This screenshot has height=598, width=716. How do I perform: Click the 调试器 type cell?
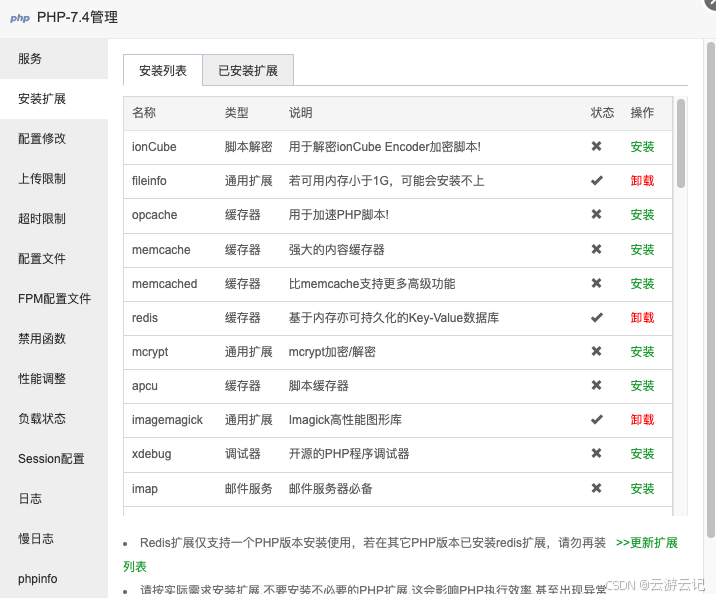pos(242,454)
